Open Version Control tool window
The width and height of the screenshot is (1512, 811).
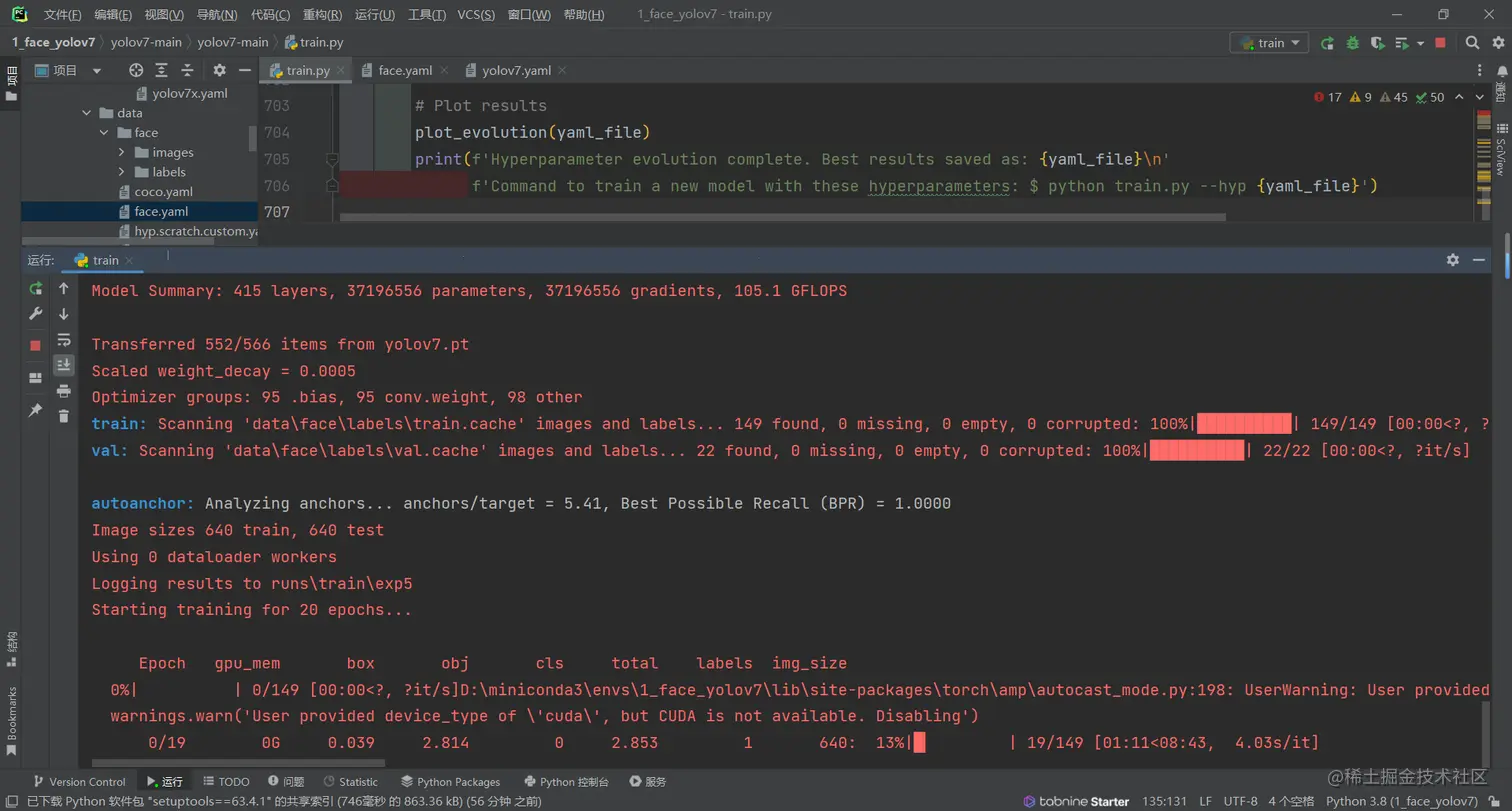pyautogui.click(x=79, y=781)
